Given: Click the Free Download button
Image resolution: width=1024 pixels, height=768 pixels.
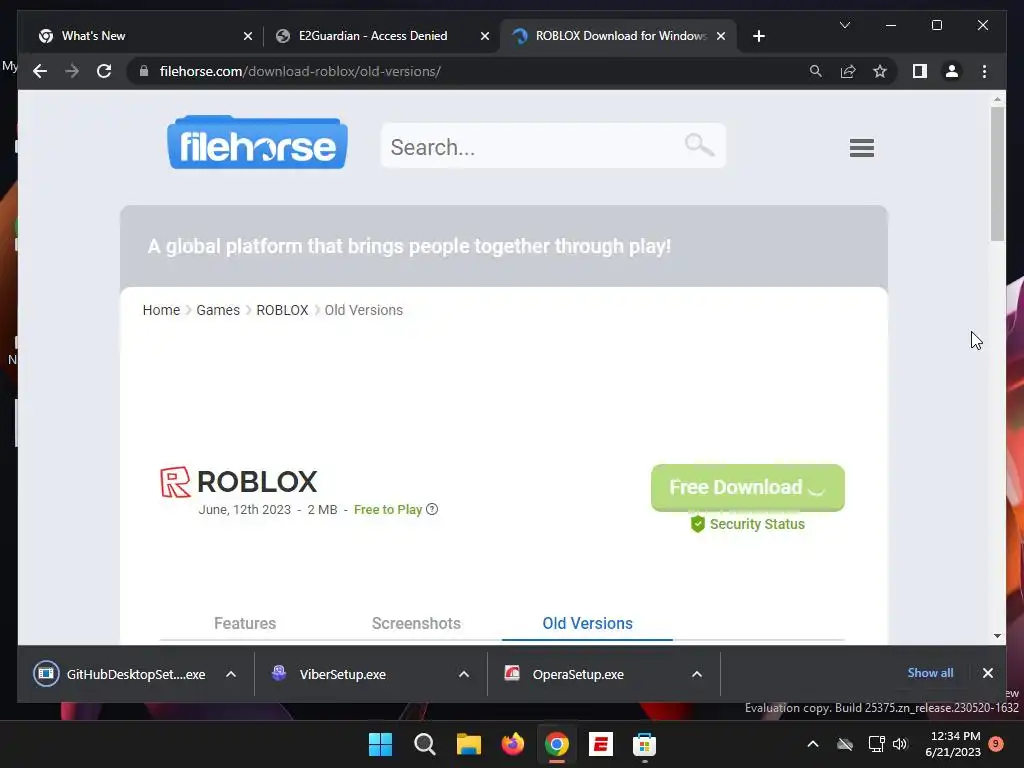Looking at the screenshot, I should click(748, 487).
